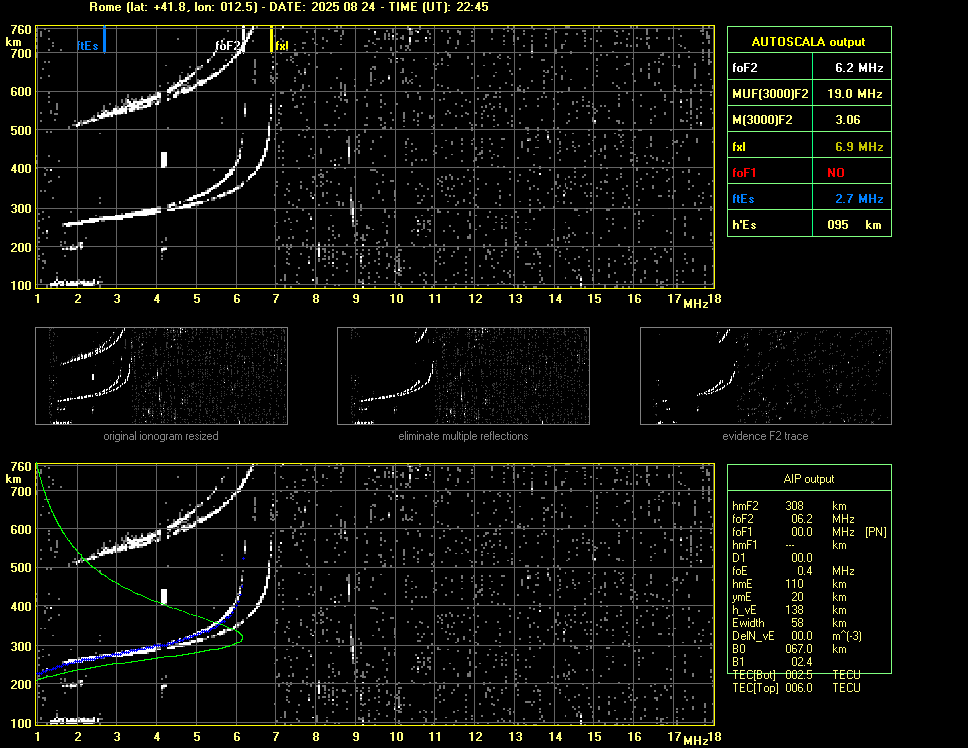Click the red foF1 label in AUTOSCALA table
The height and width of the screenshot is (748, 968).
(x=744, y=173)
